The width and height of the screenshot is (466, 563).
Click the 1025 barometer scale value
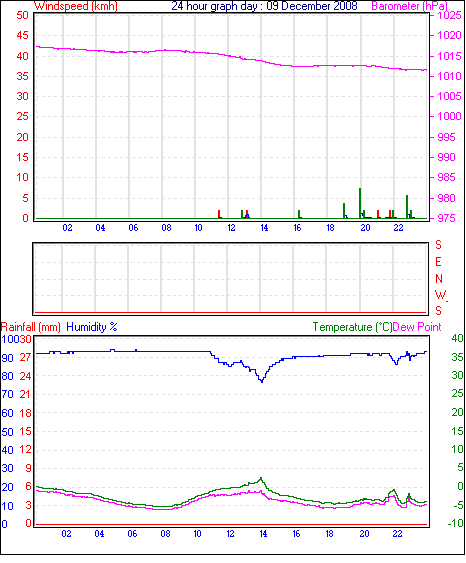(449, 15)
